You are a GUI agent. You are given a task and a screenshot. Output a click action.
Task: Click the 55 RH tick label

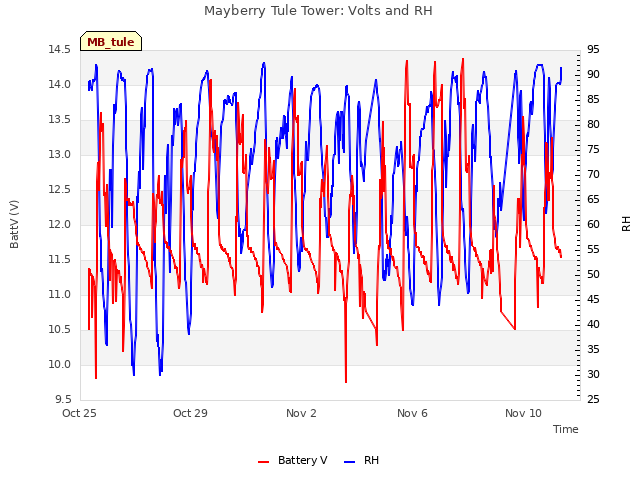(593, 250)
